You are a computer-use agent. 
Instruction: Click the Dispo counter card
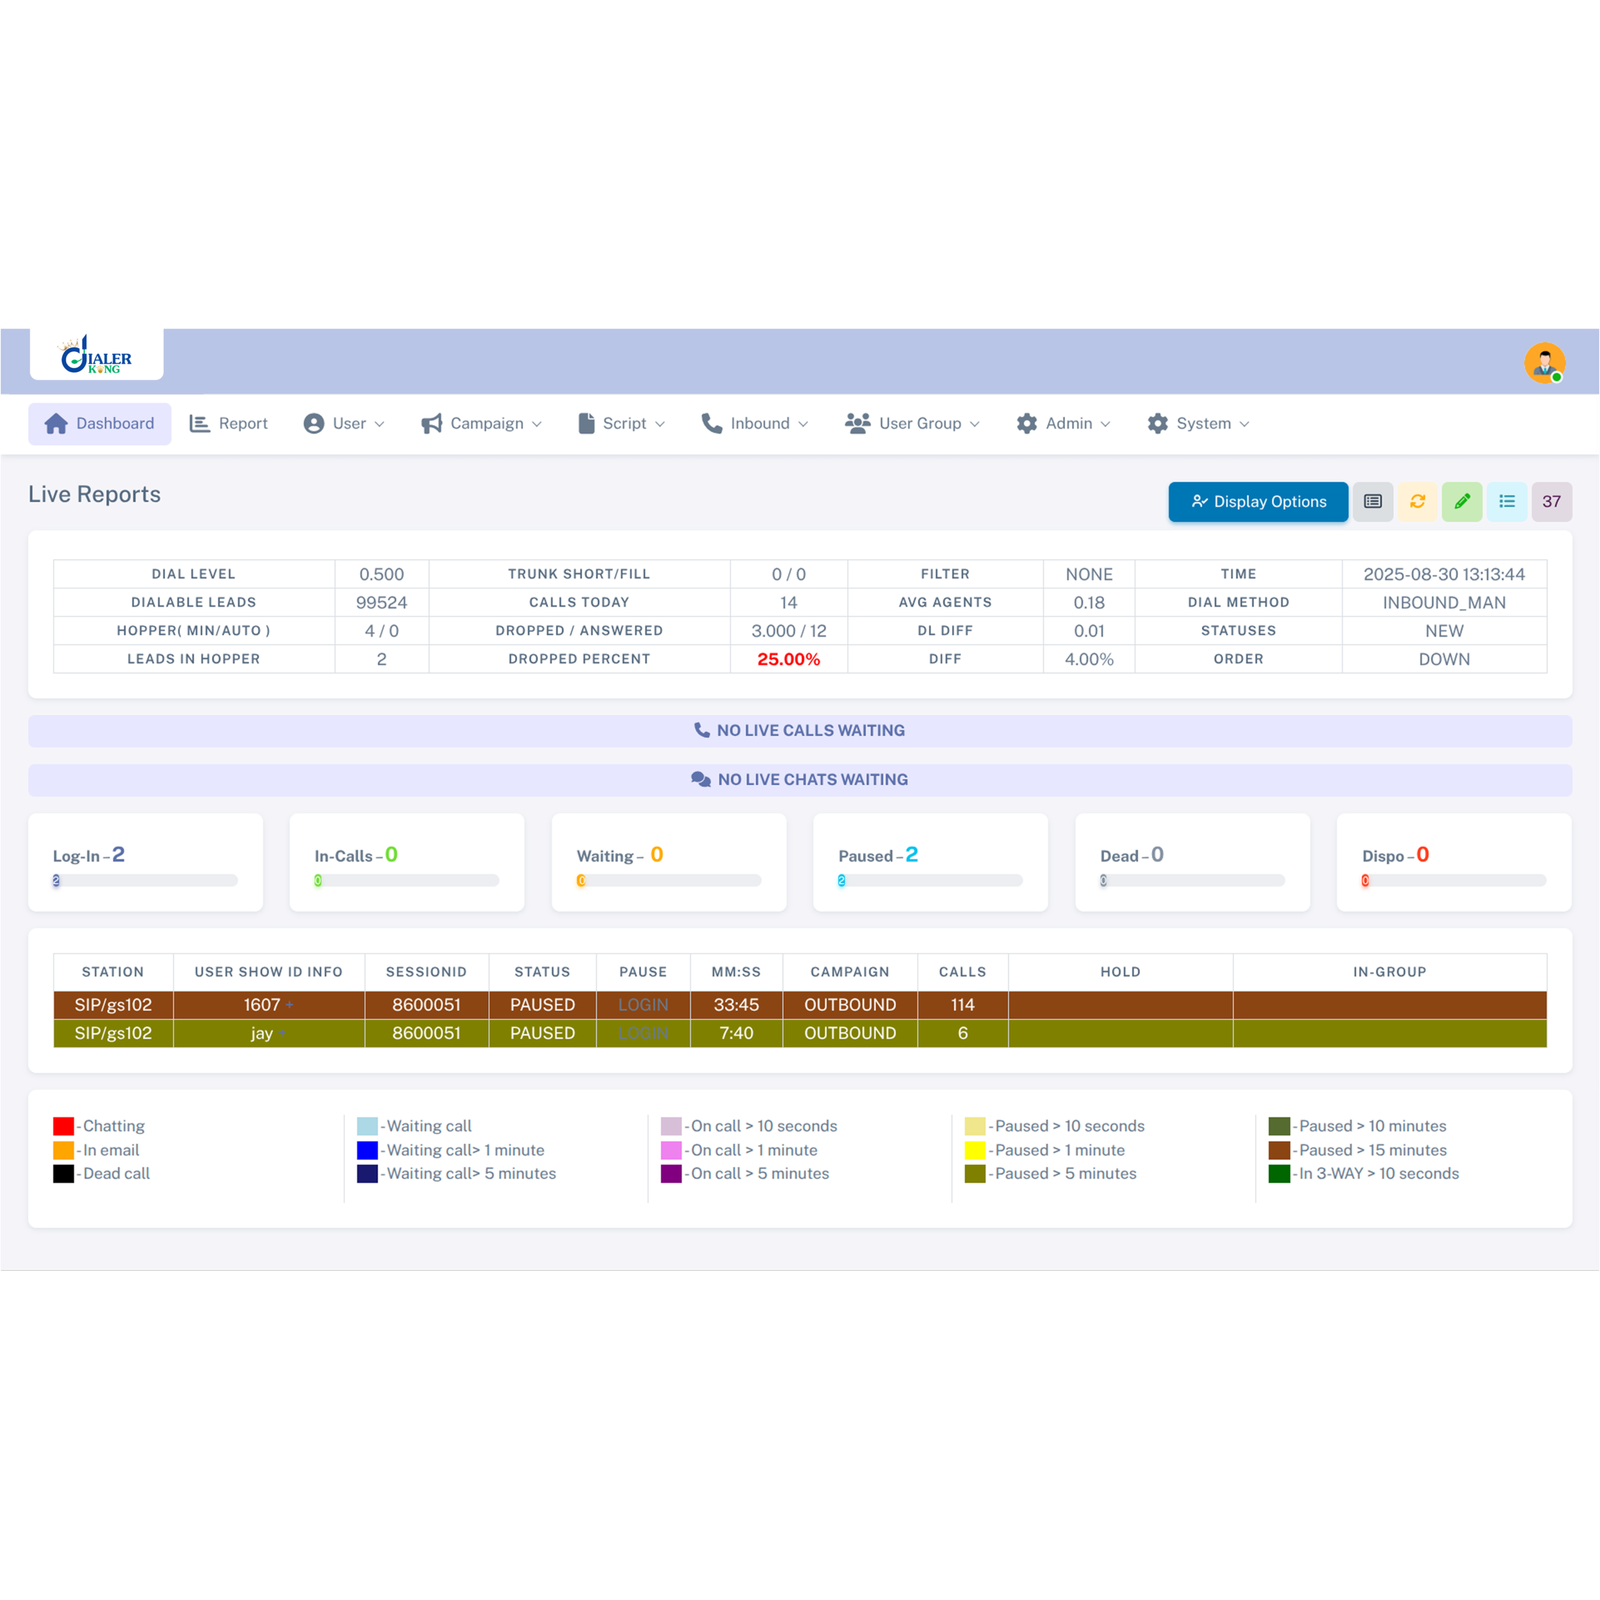click(1454, 862)
